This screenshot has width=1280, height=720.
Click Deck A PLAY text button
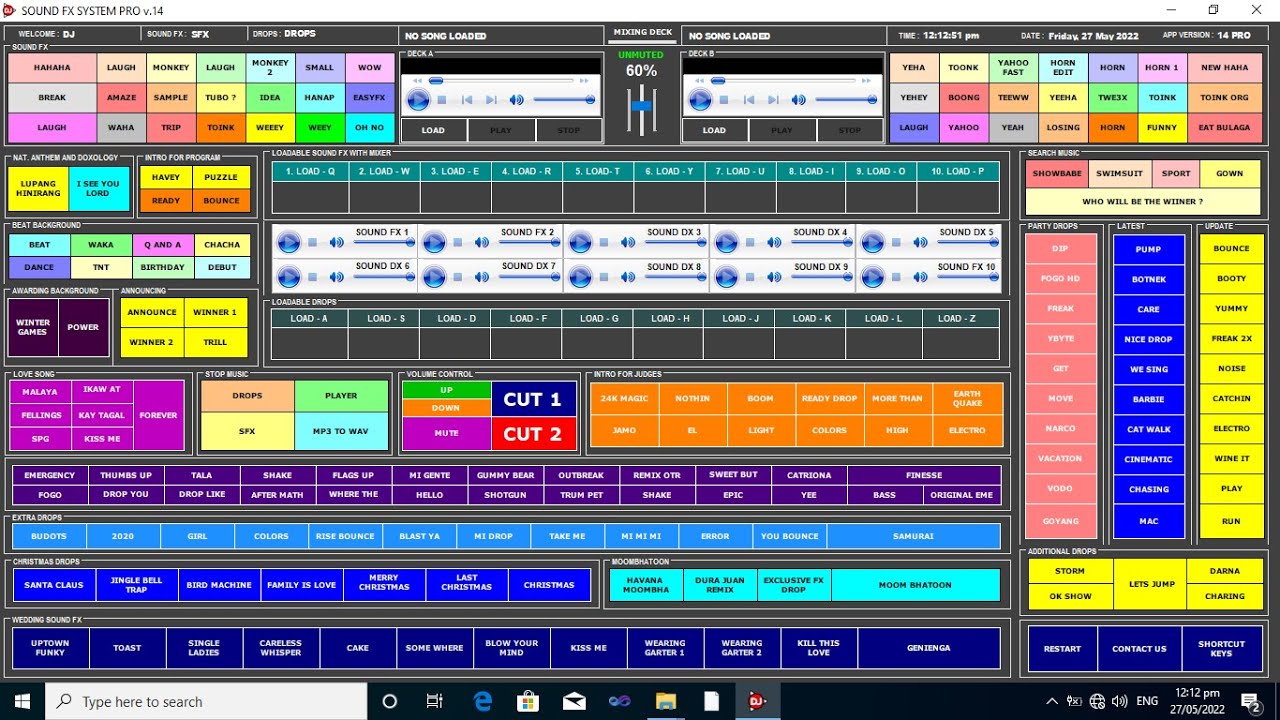tap(501, 130)
